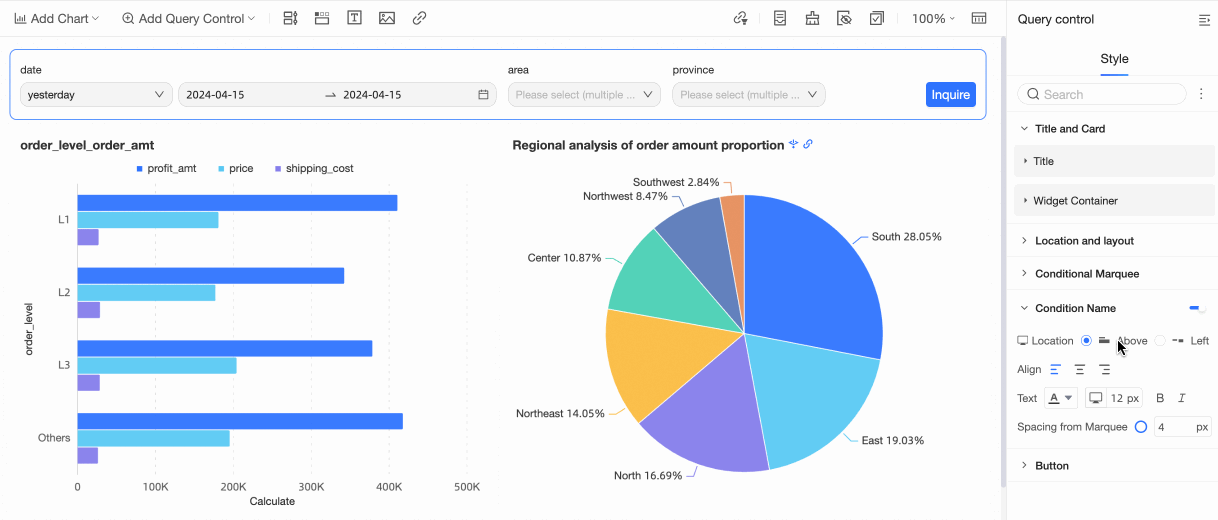1218x520 pixels.
Task: Collapse the Condition Name section
Action: [1024, 308]
